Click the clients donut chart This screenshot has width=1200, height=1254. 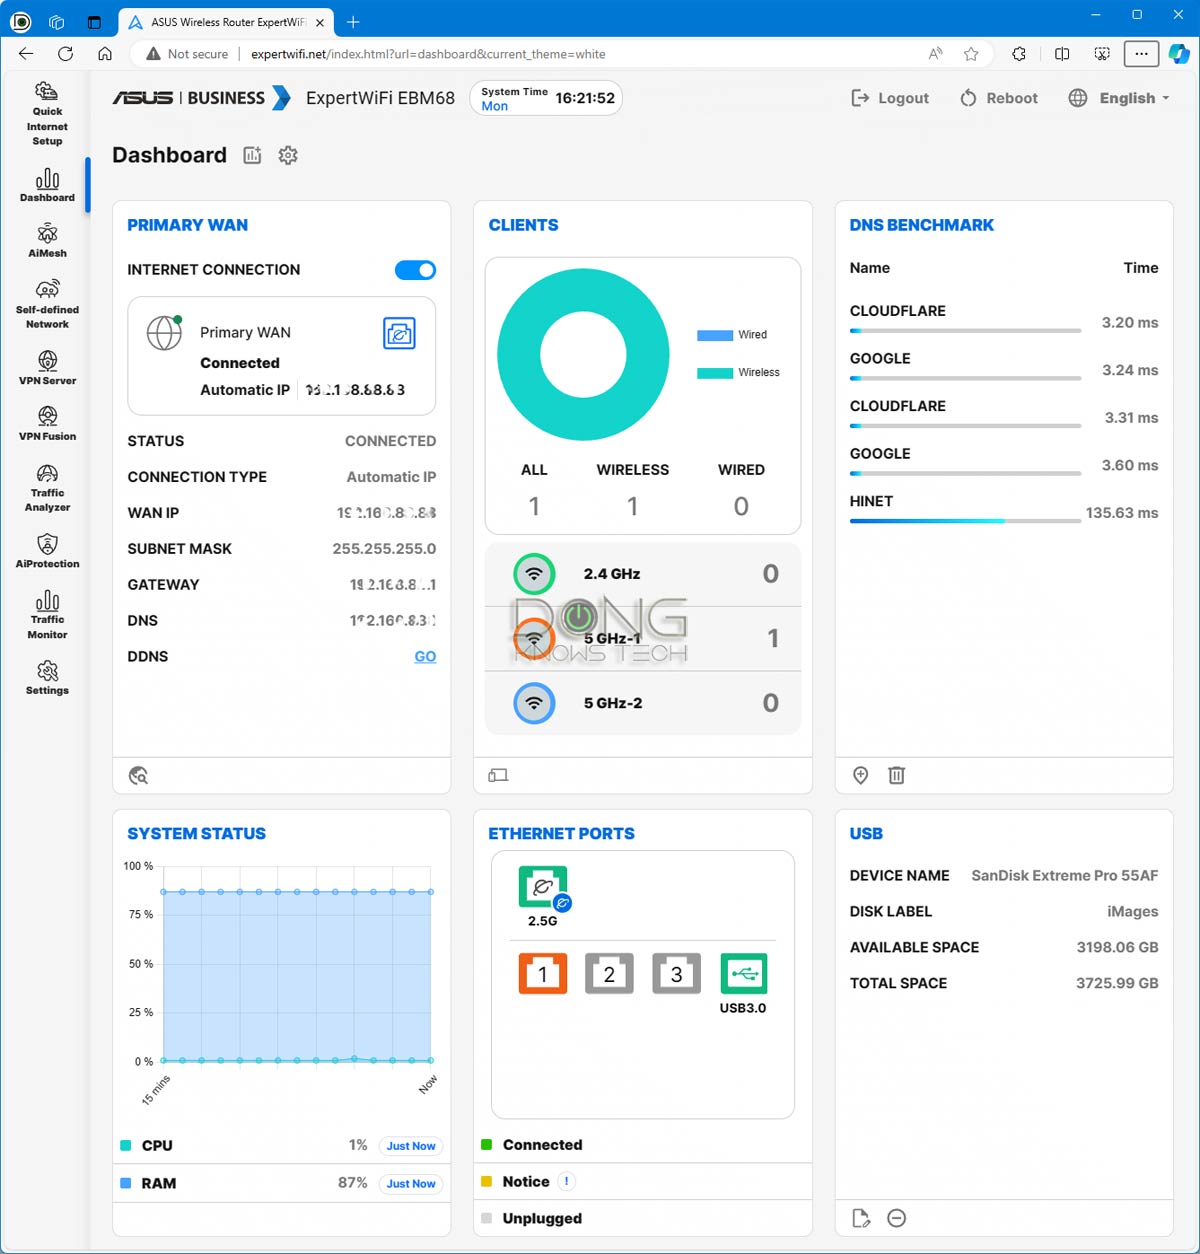pos(583,354)
